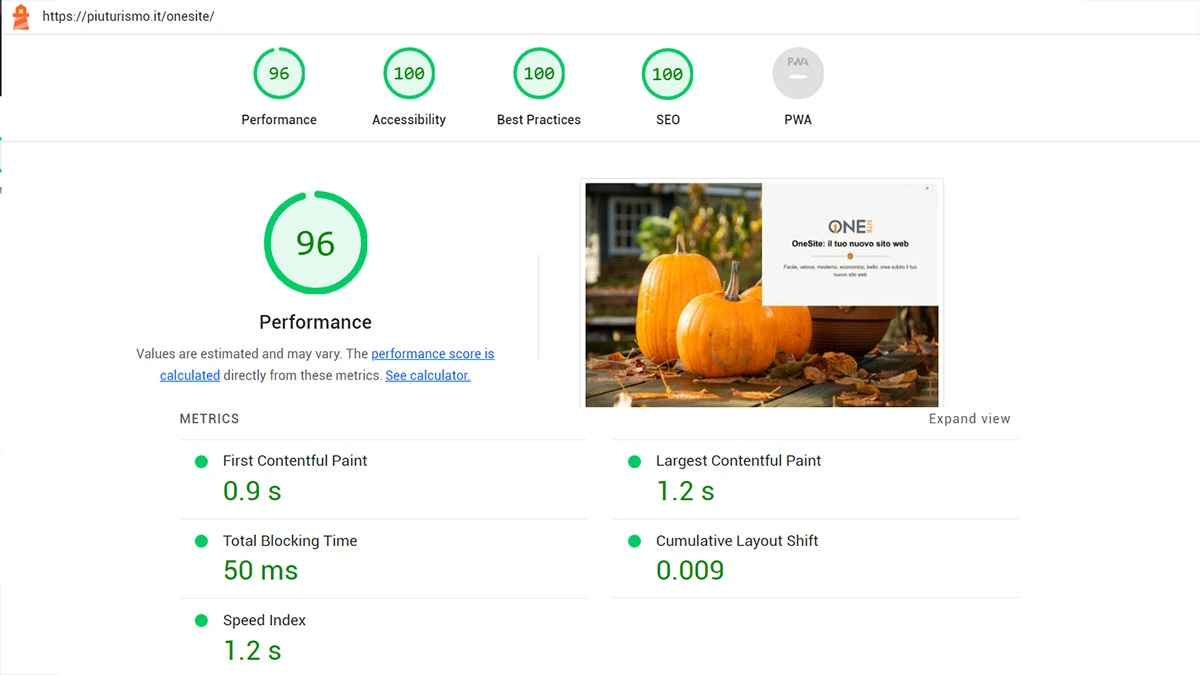This screenshot has height=675, width=1200.
Task: Expand the First Contentful Paint metric
Action: tap(295, 461)
